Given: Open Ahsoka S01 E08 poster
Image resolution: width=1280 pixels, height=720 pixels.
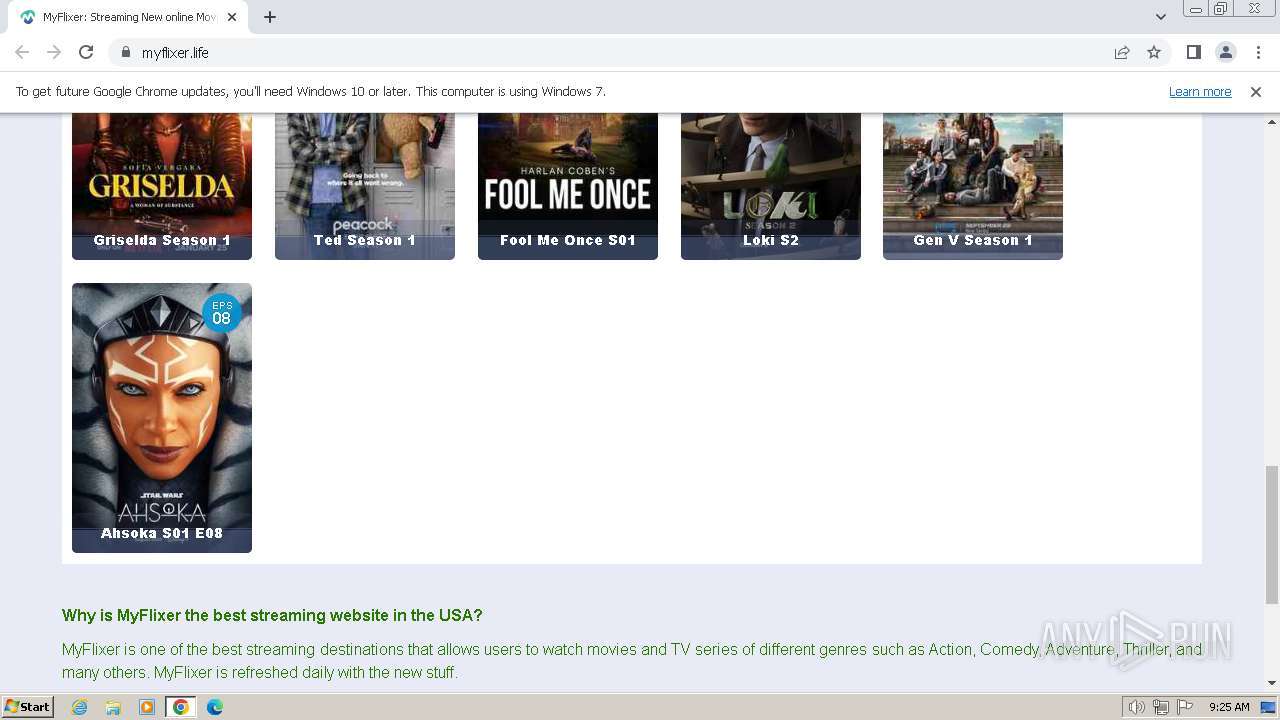Looking at the screenshot, I should click(x=162, y=418).
